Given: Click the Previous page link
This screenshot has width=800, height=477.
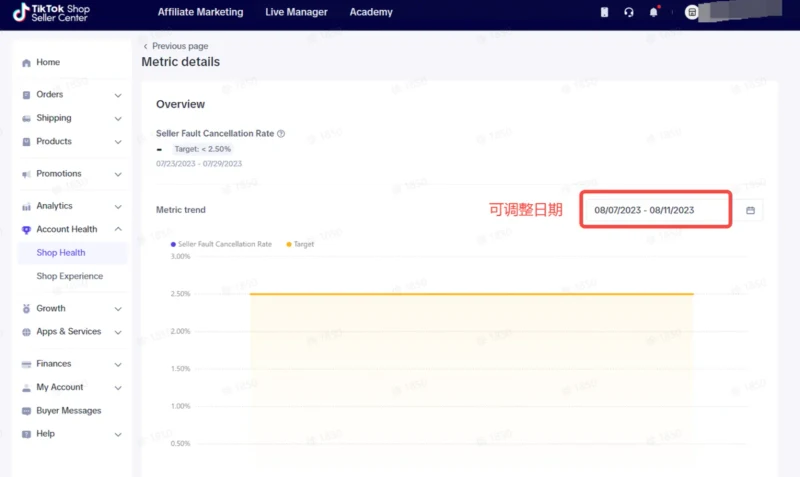Looking at the screenshot, I should pos(180,46).
